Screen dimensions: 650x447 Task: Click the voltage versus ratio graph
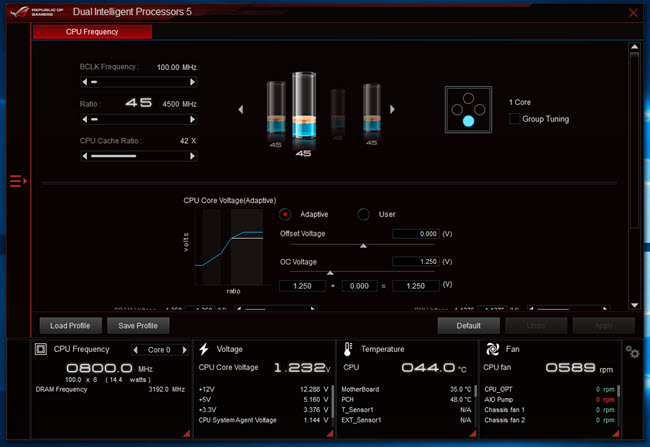(229, 247)
